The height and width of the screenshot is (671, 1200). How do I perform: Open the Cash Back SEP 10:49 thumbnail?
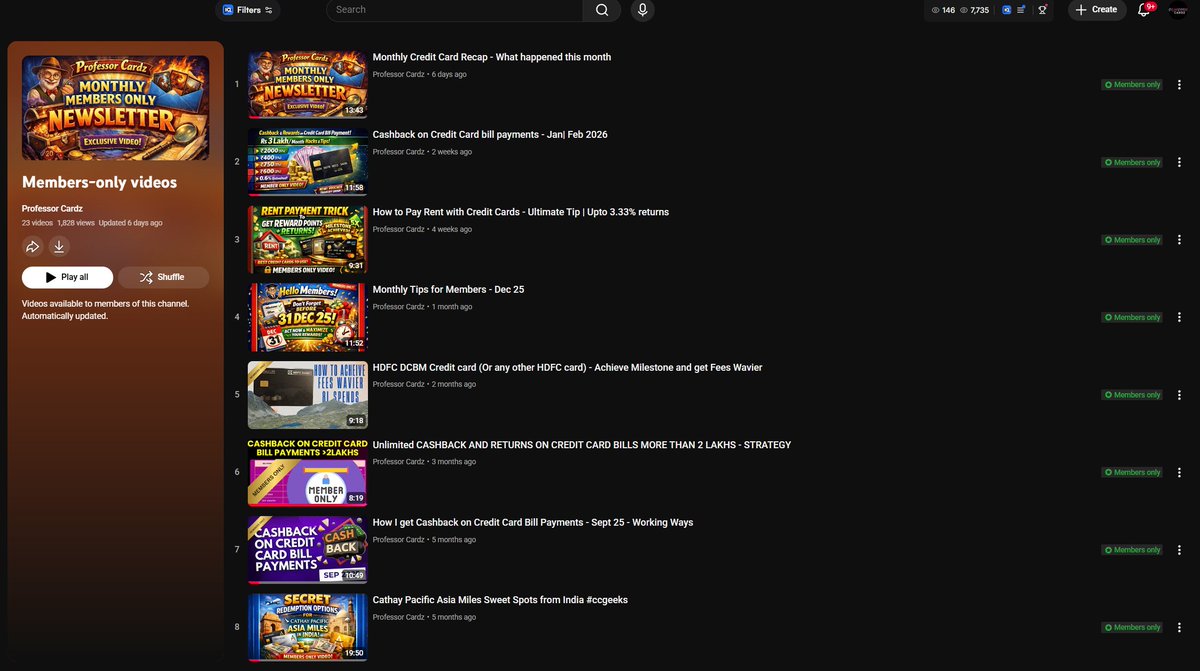307,549
